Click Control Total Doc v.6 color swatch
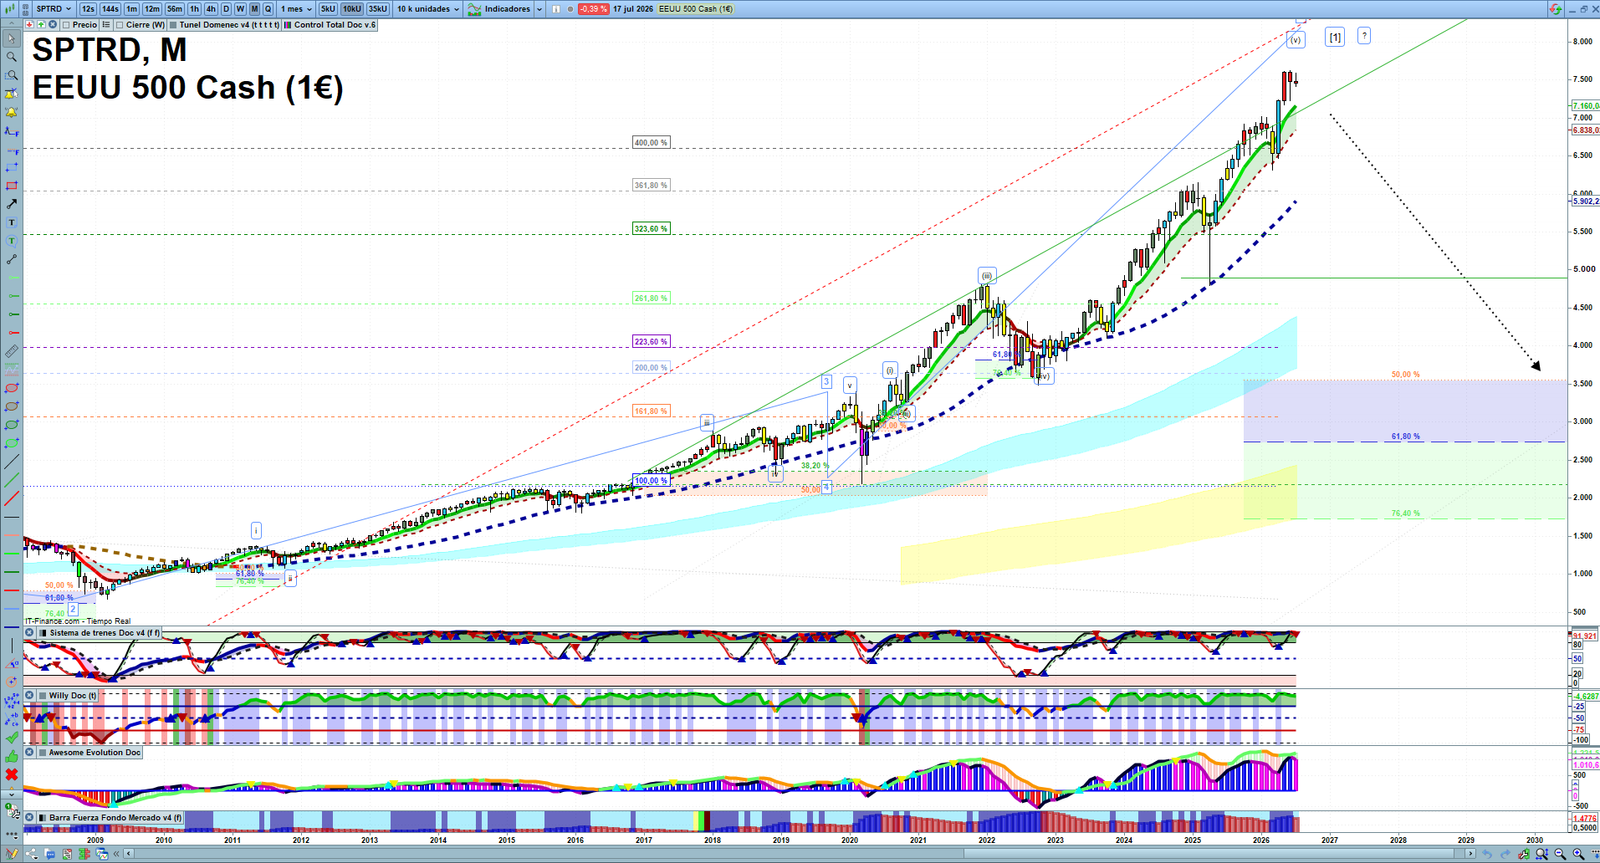Image resolution: width=1600 pixels, height=863 pixels. pyautogui.click(x=288, y=25)
